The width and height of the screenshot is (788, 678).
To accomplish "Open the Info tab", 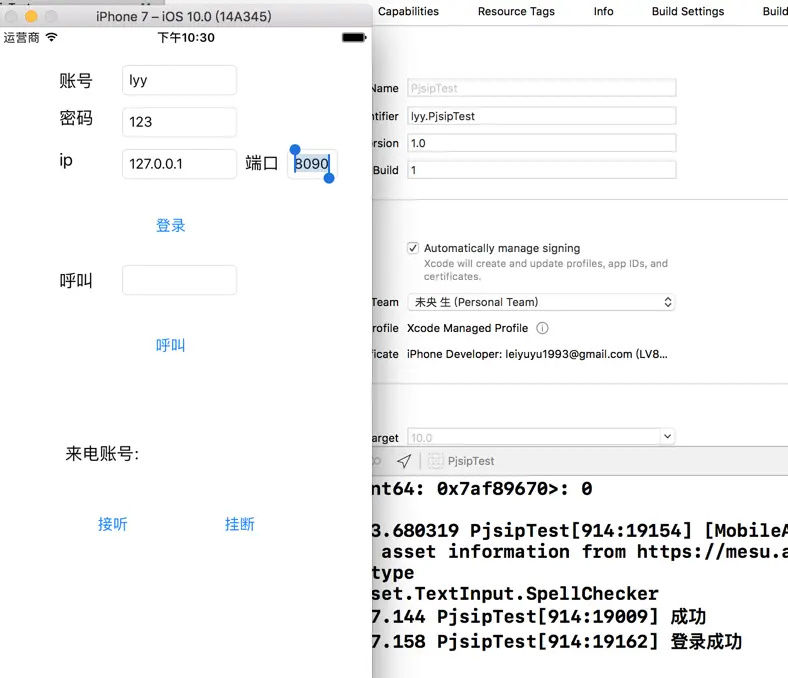I will [x=603, y=11].
